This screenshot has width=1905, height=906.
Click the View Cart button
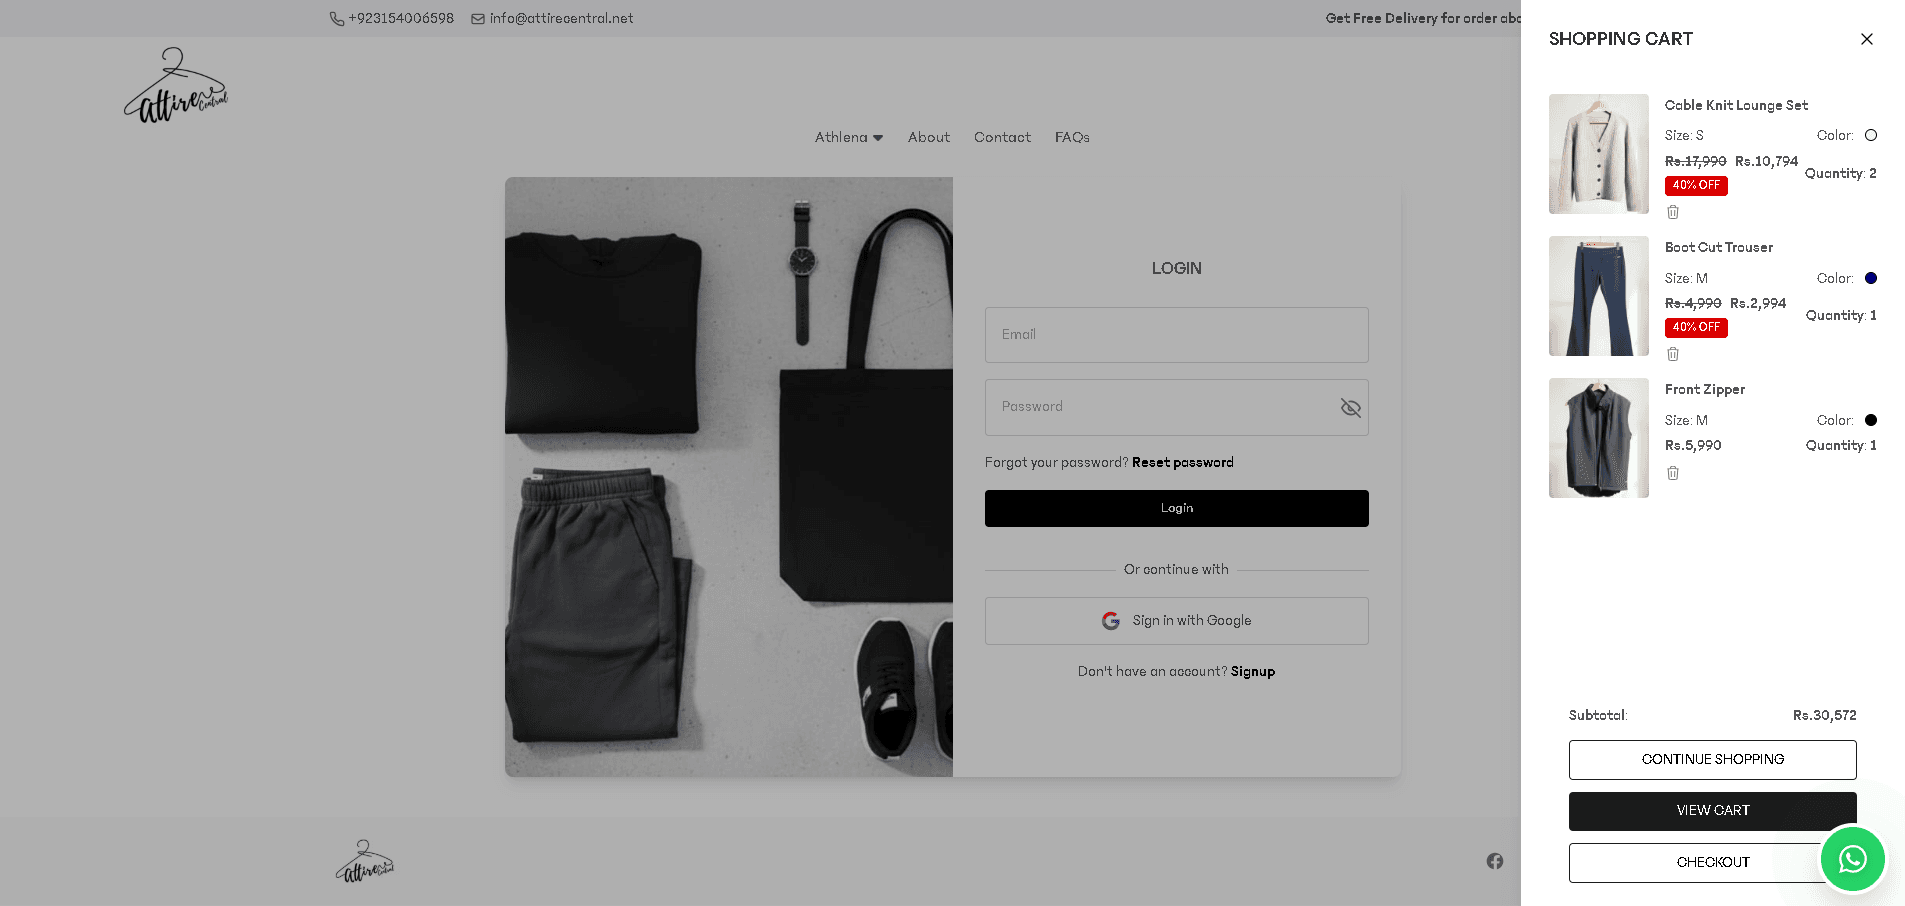tap(1712, 811)
